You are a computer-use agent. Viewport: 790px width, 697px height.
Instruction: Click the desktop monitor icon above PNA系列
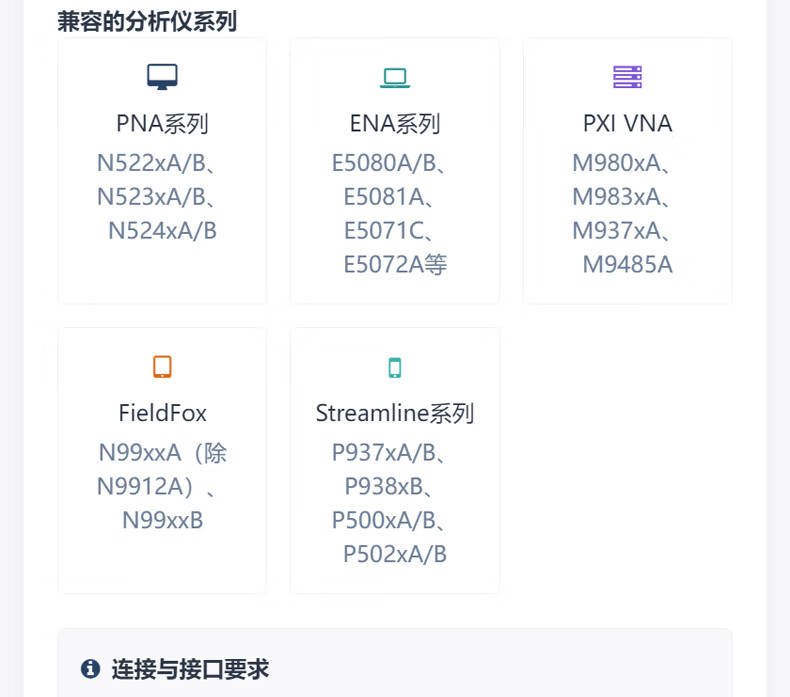pos(162,77)
